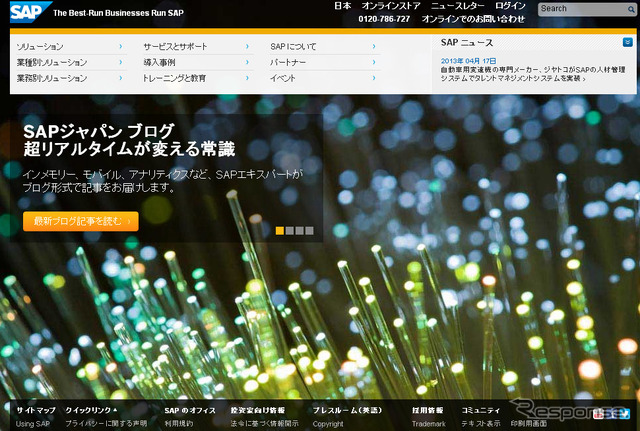
Task: Open サイトマップ in the footer
Action: click(x=36, y=410)
